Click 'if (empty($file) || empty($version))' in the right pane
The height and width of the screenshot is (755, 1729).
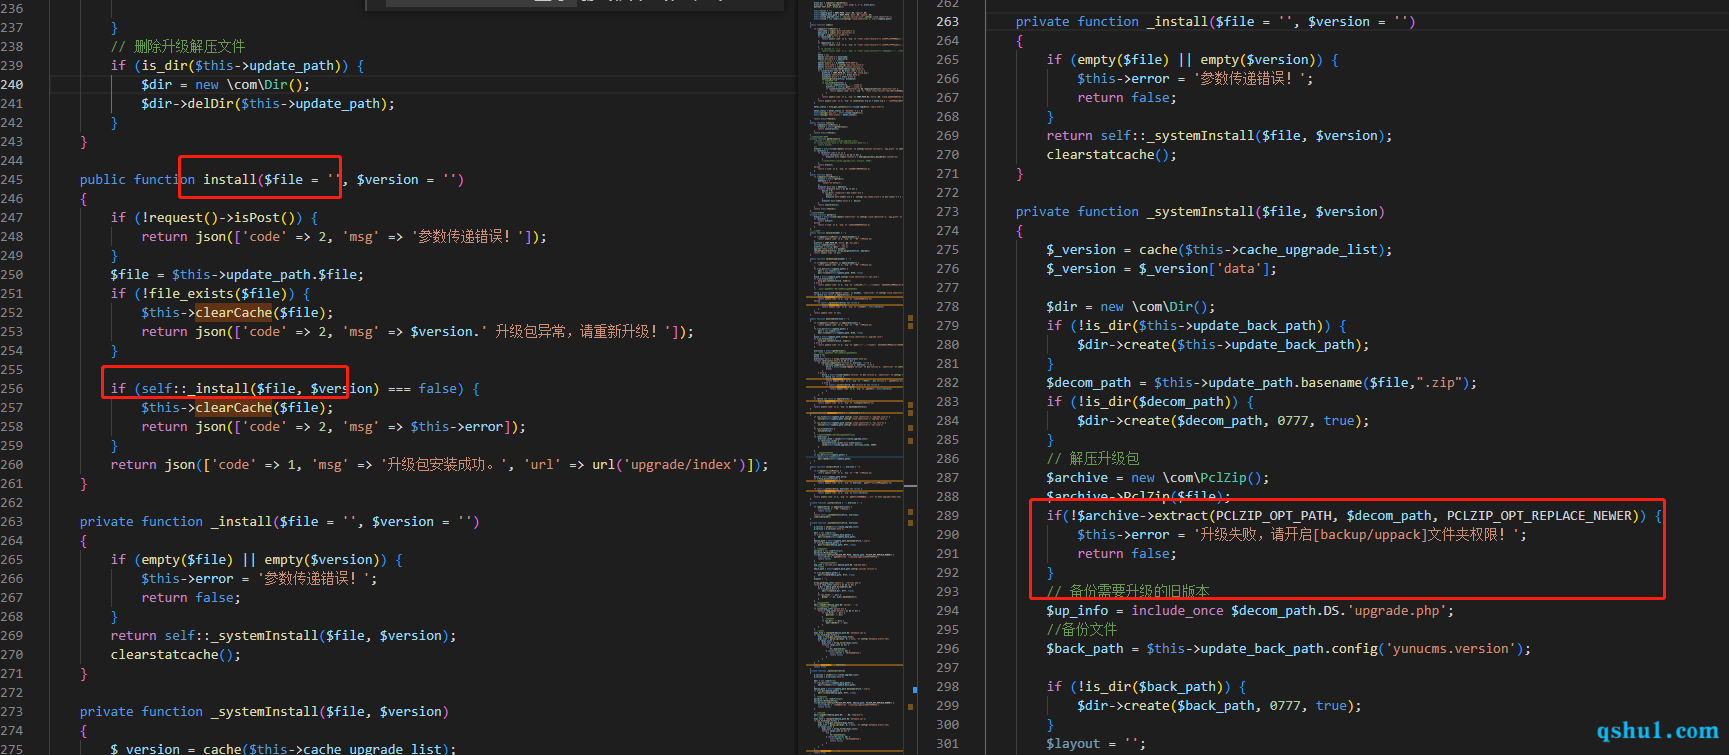tap(1192, 59)
